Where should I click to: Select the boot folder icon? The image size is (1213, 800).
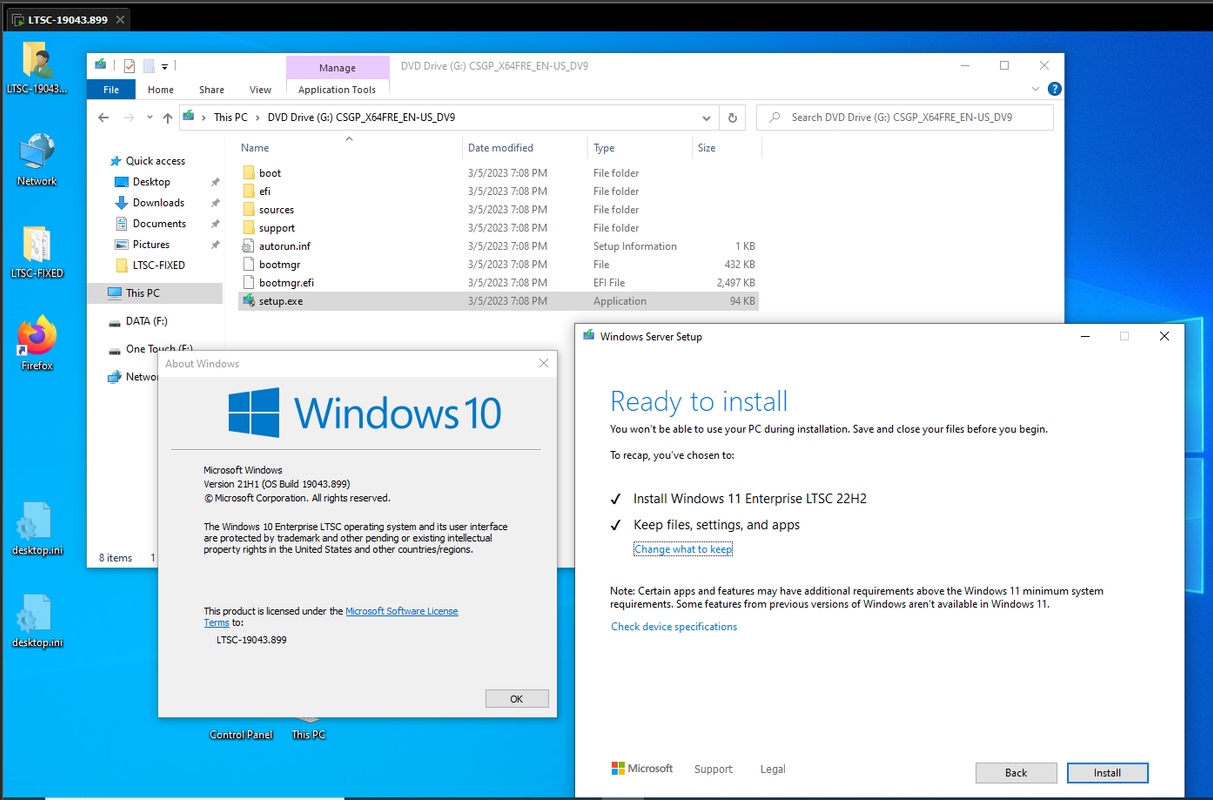pyautogui.click(x=250, y=173)
